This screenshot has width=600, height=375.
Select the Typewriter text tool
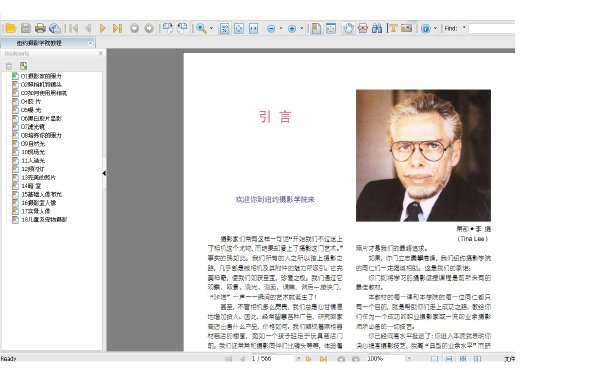tap(392, 28)
